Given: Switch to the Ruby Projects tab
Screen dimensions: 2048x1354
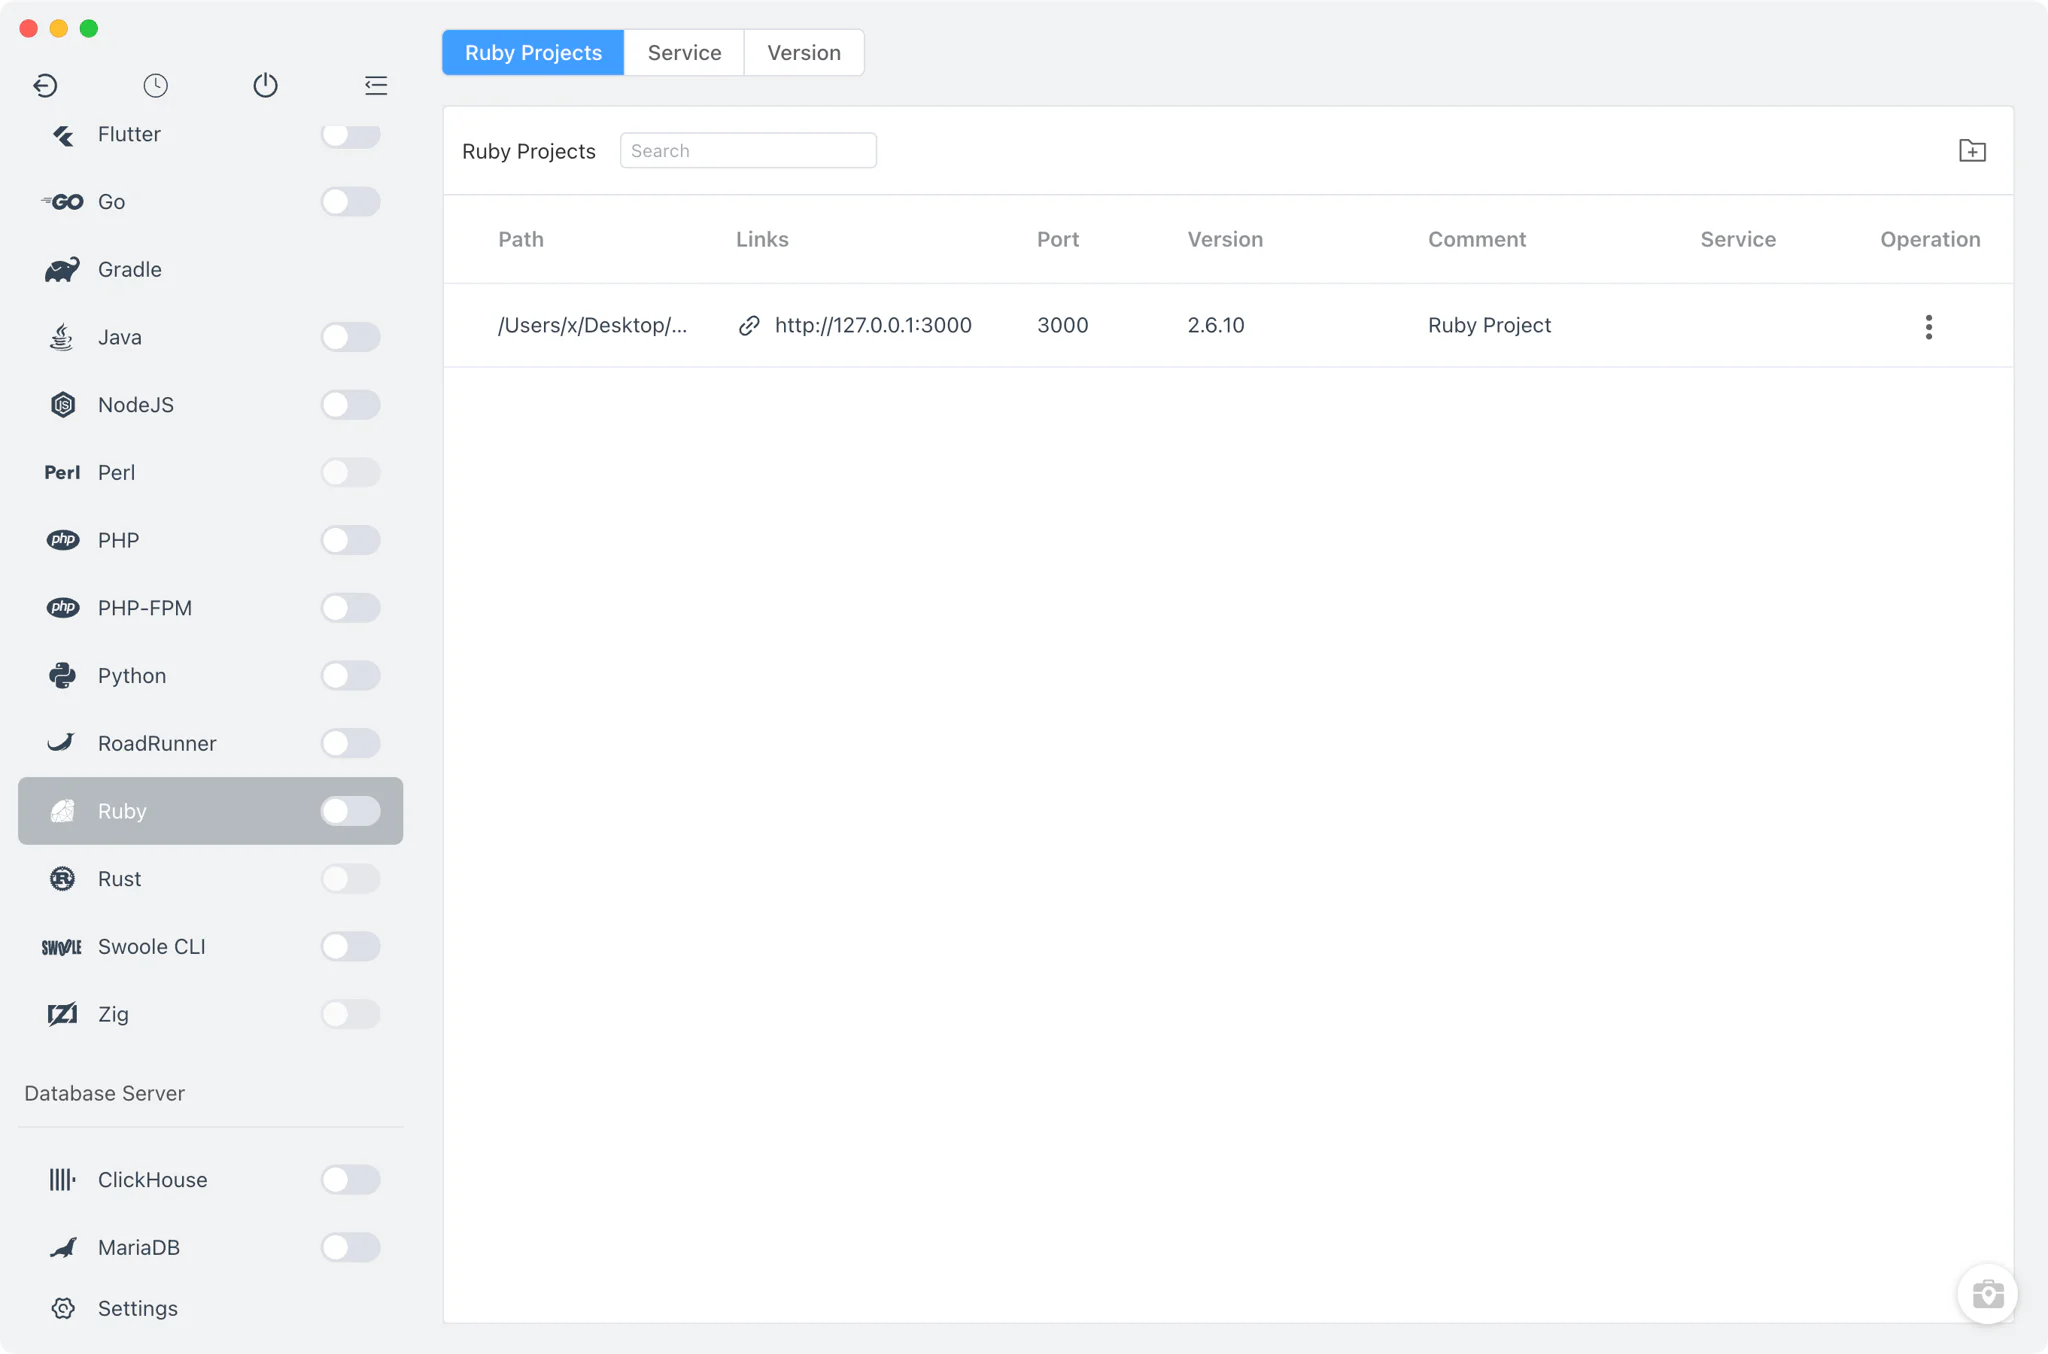Looking at the screenshot, I should pos(533,53).
